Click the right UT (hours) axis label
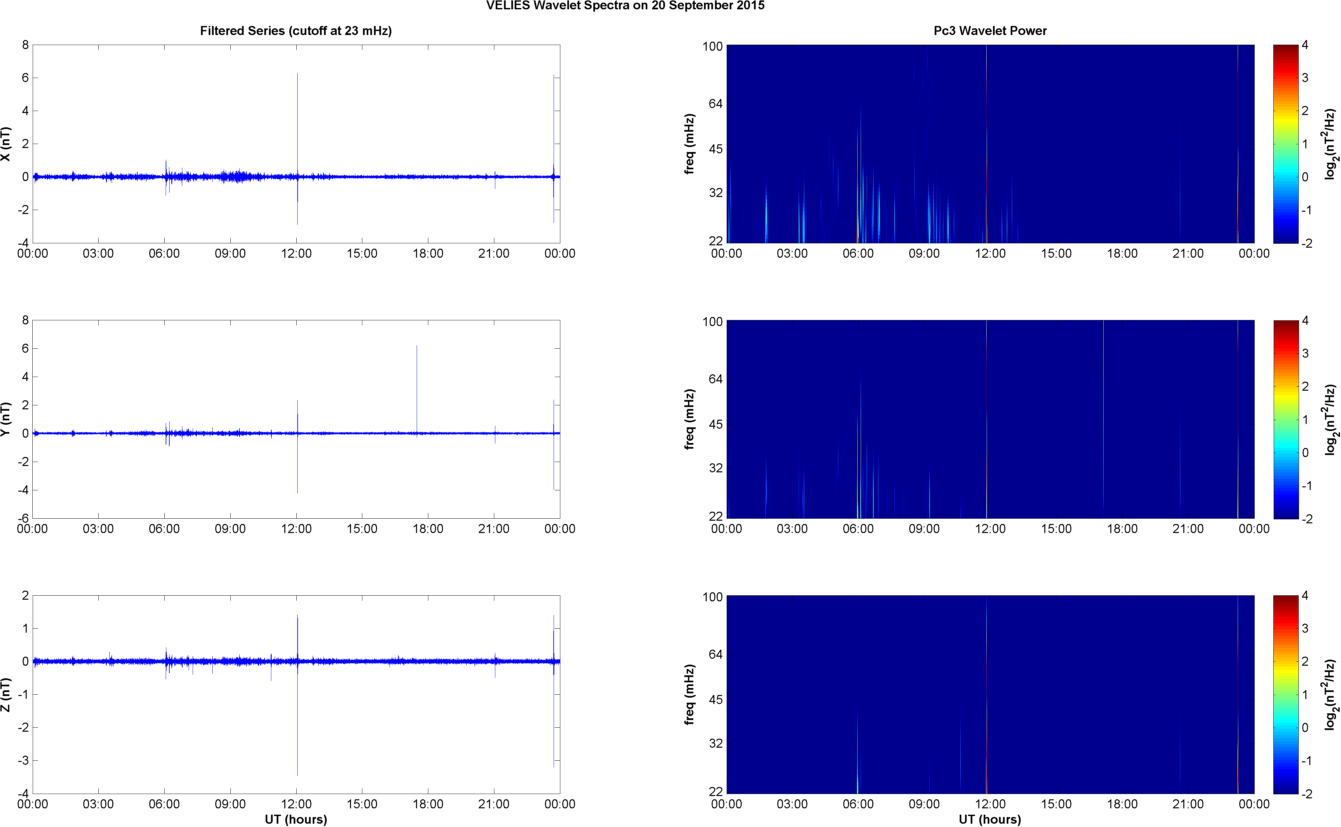The height and width of the screenshot is (827, 1341). point(990,820)
